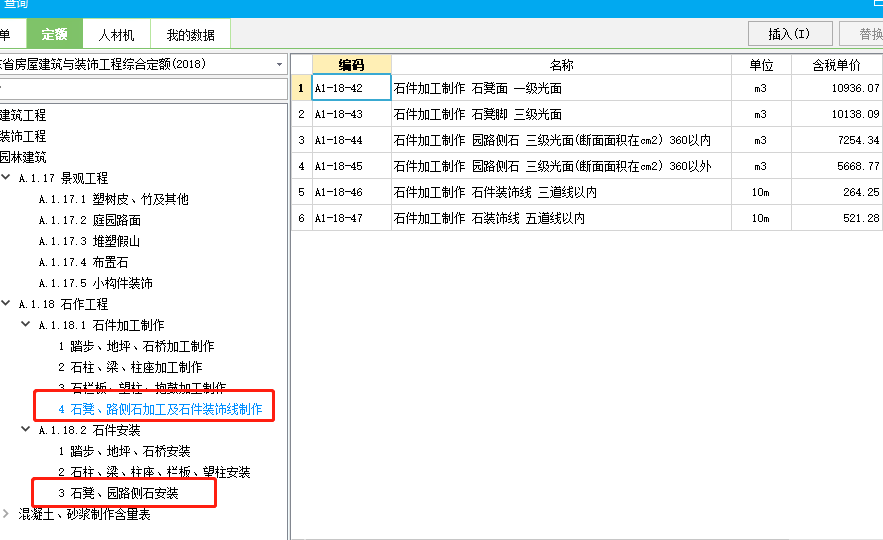Select 1 踏步、地坪、石桥安装
Screen dimensions: 883x540
[124, 452]
